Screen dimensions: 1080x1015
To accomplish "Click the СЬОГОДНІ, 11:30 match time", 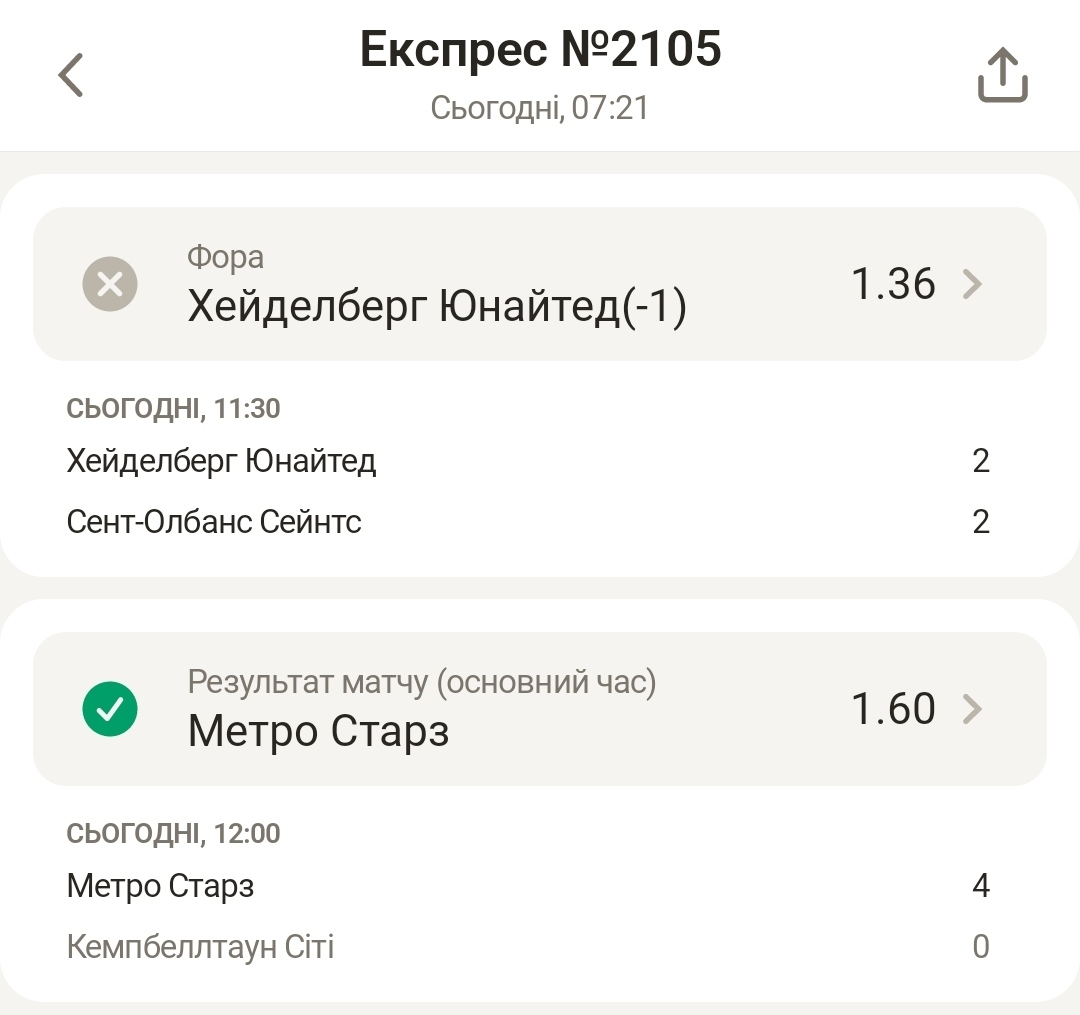I will [173, 408].
